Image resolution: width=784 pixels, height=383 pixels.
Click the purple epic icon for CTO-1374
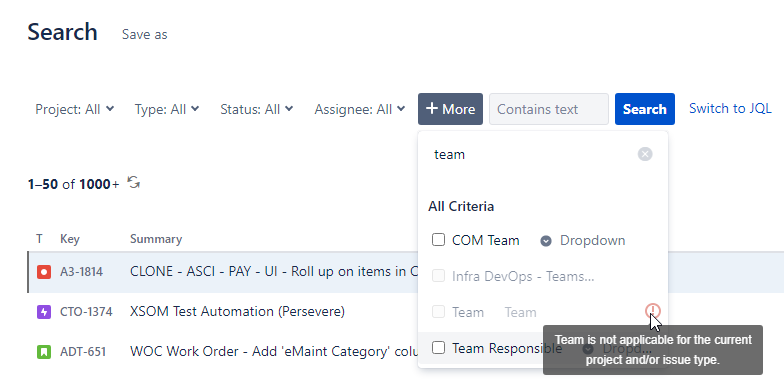44,312
